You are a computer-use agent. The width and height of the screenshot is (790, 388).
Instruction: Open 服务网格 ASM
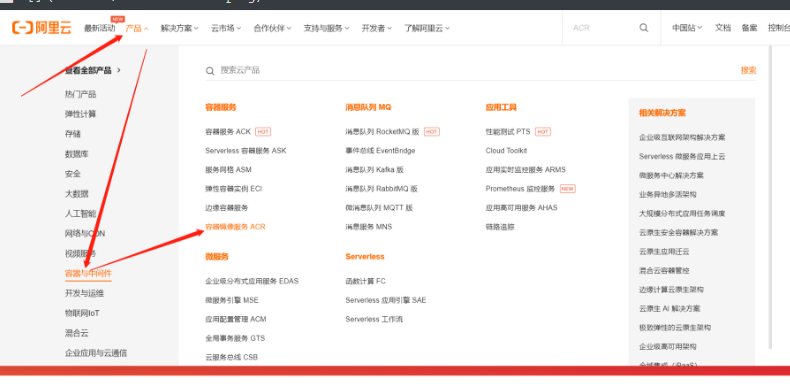228,170
